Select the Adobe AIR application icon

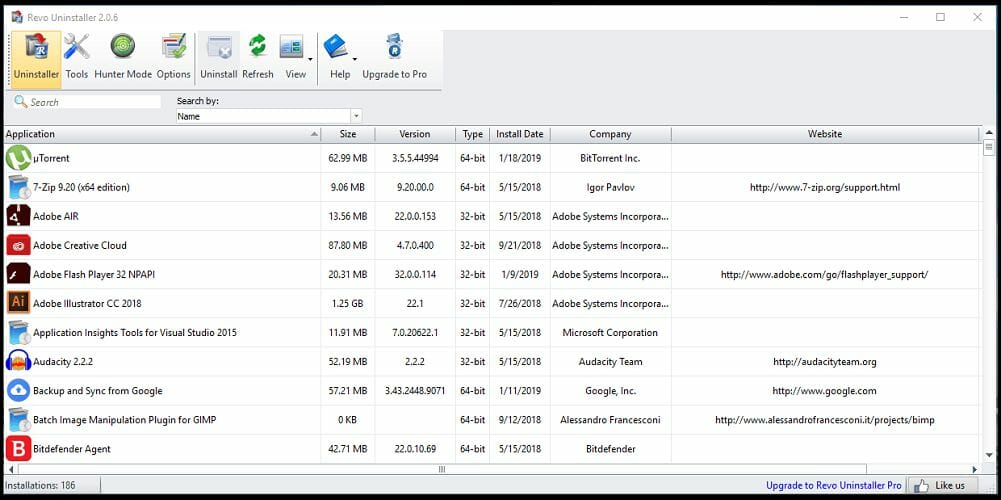19,216
